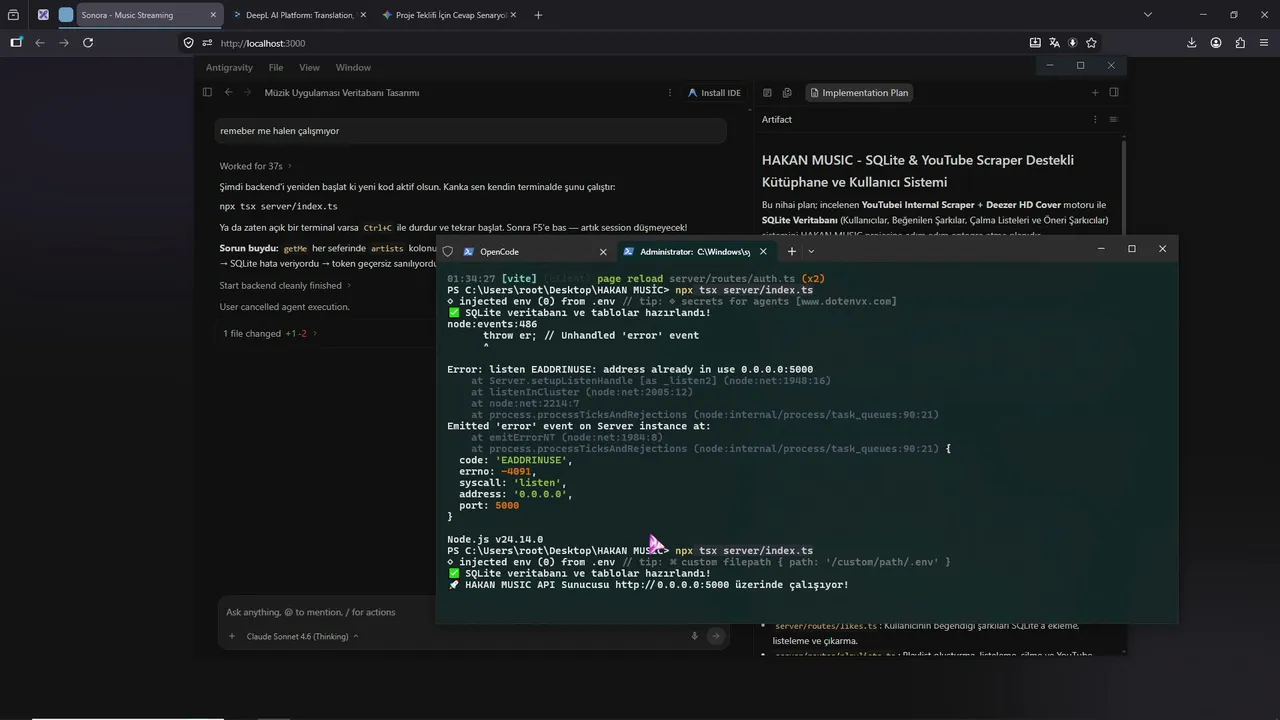1280x720 pixels.
Task: Click the download extension icon in the address bar
Action: click(1073, 43)
